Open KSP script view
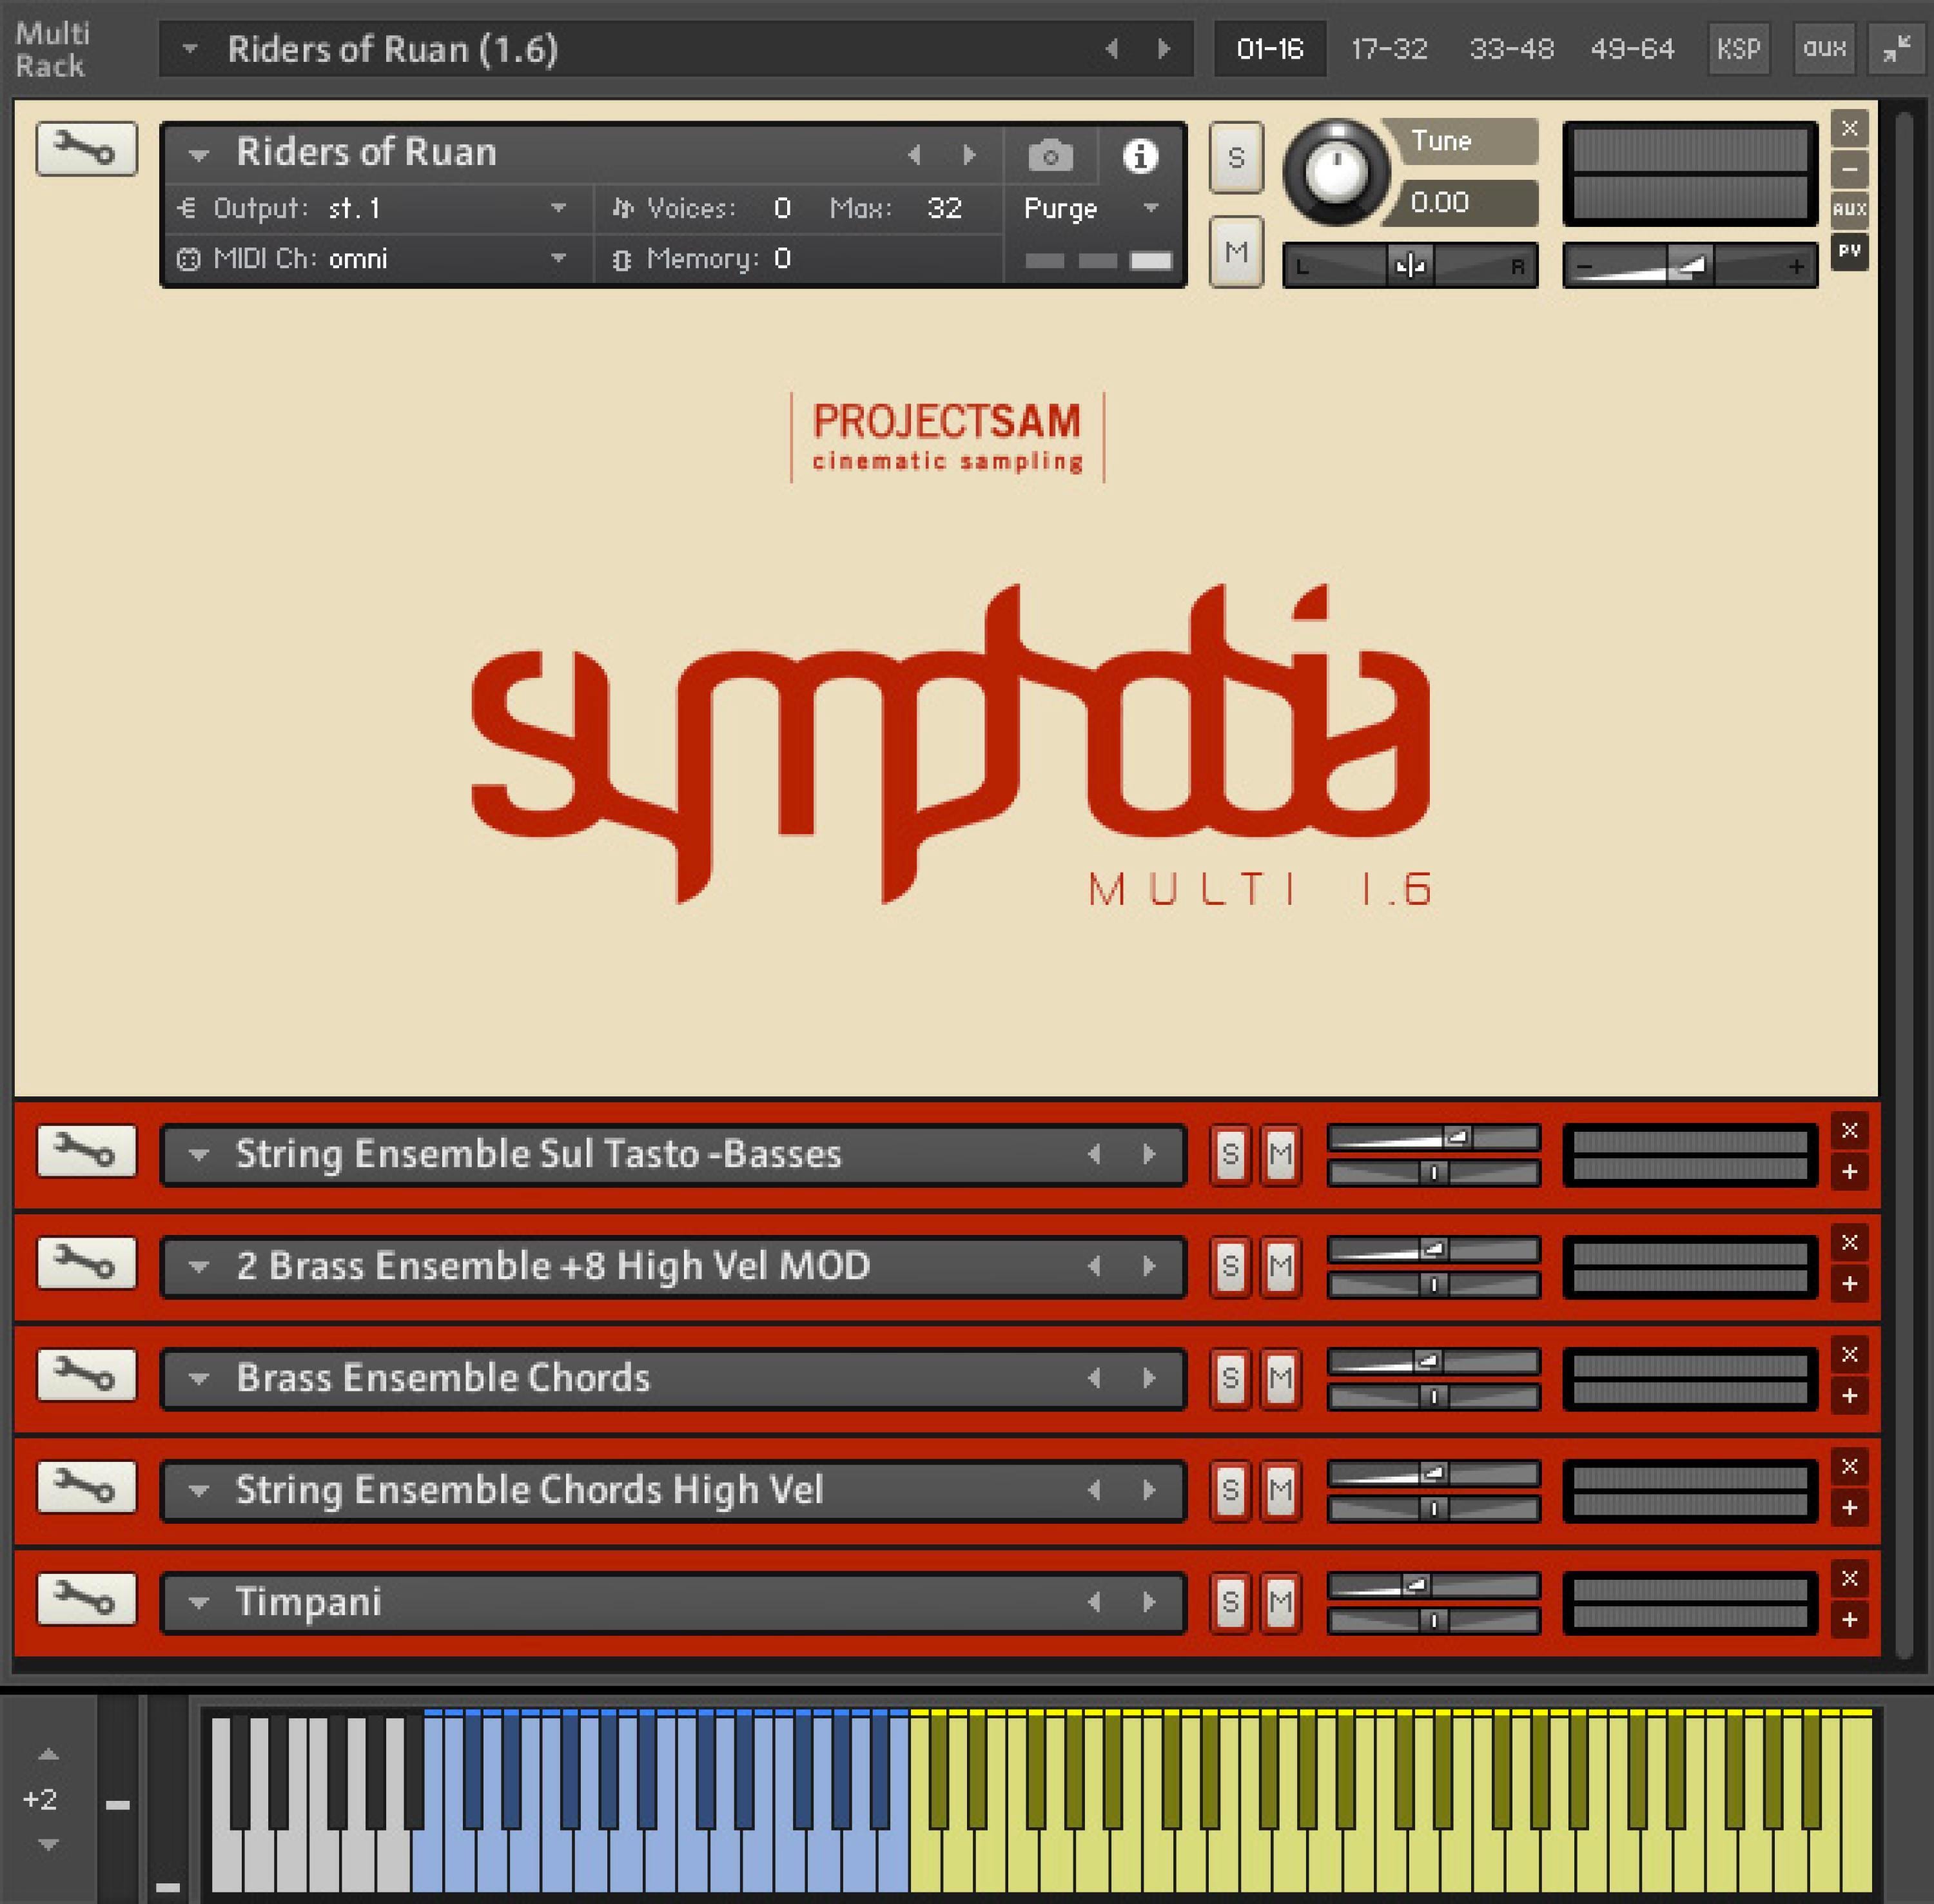 pos(1739,48)
